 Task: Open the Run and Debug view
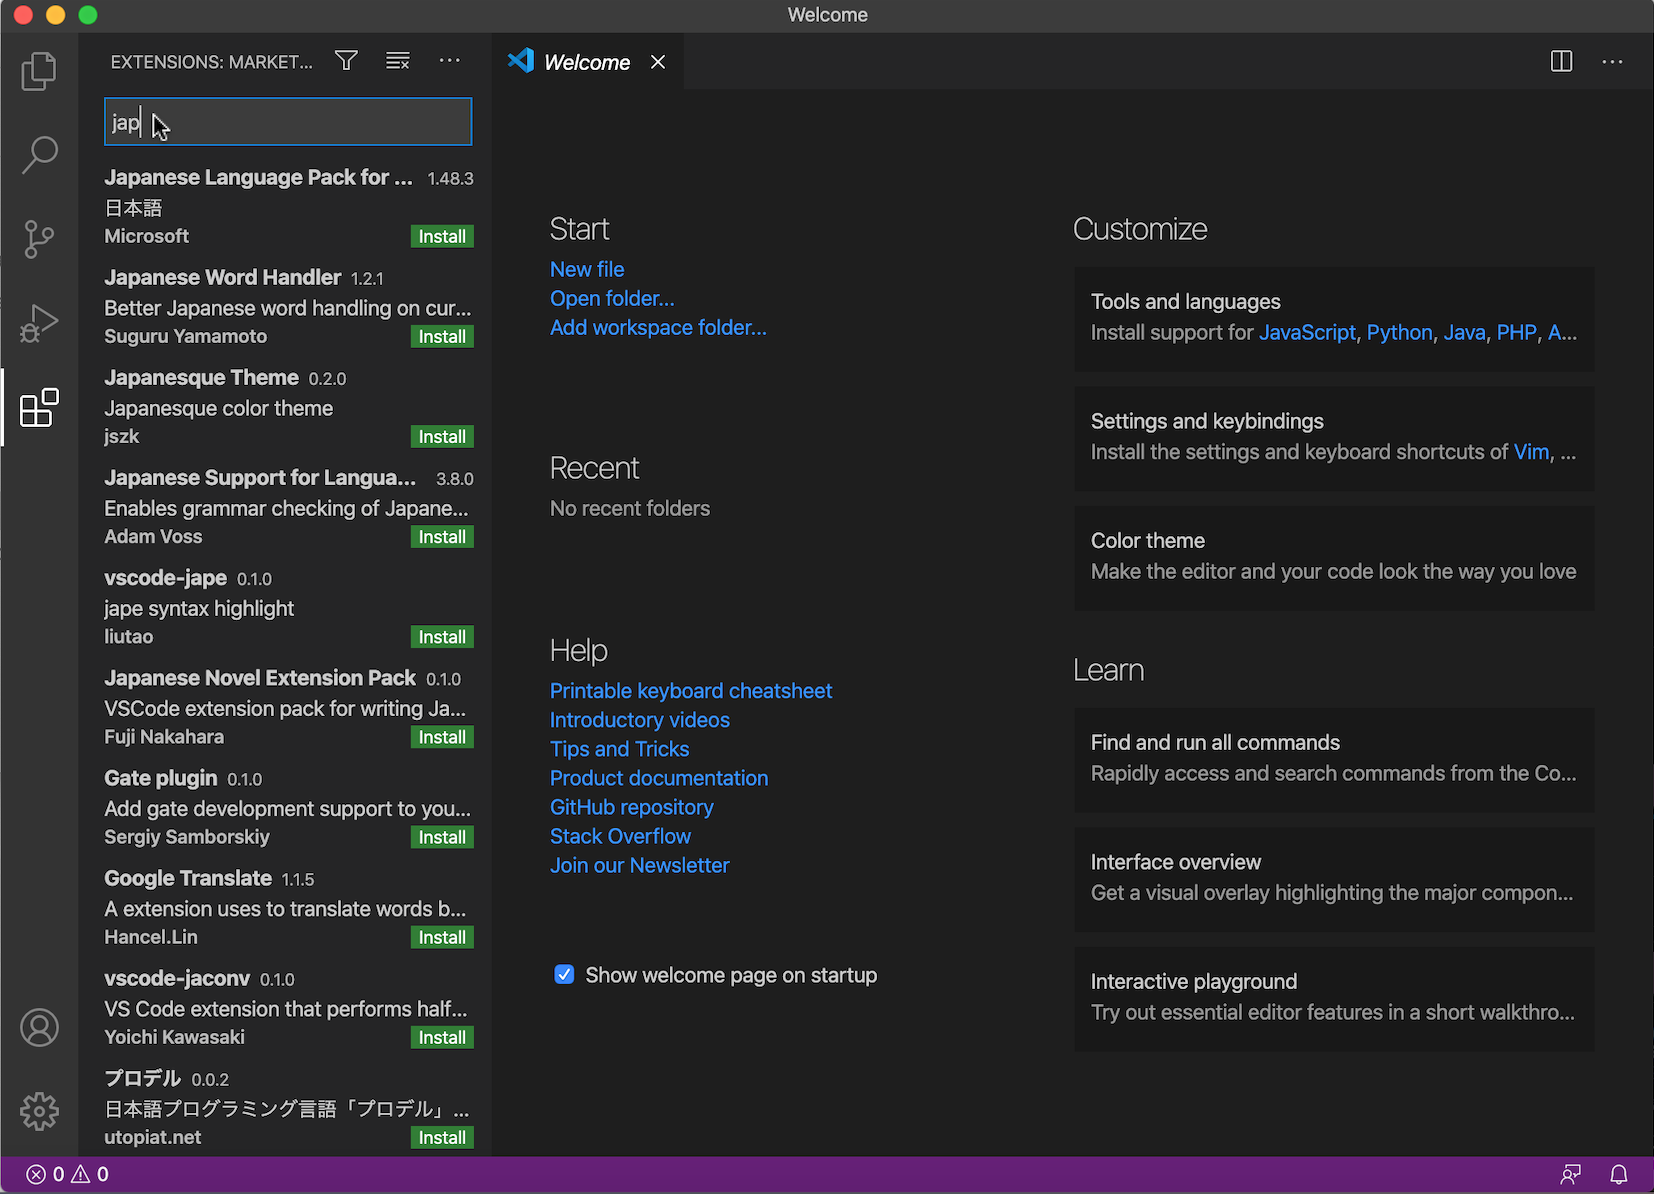pyautogui.click(x=39, y=323)
